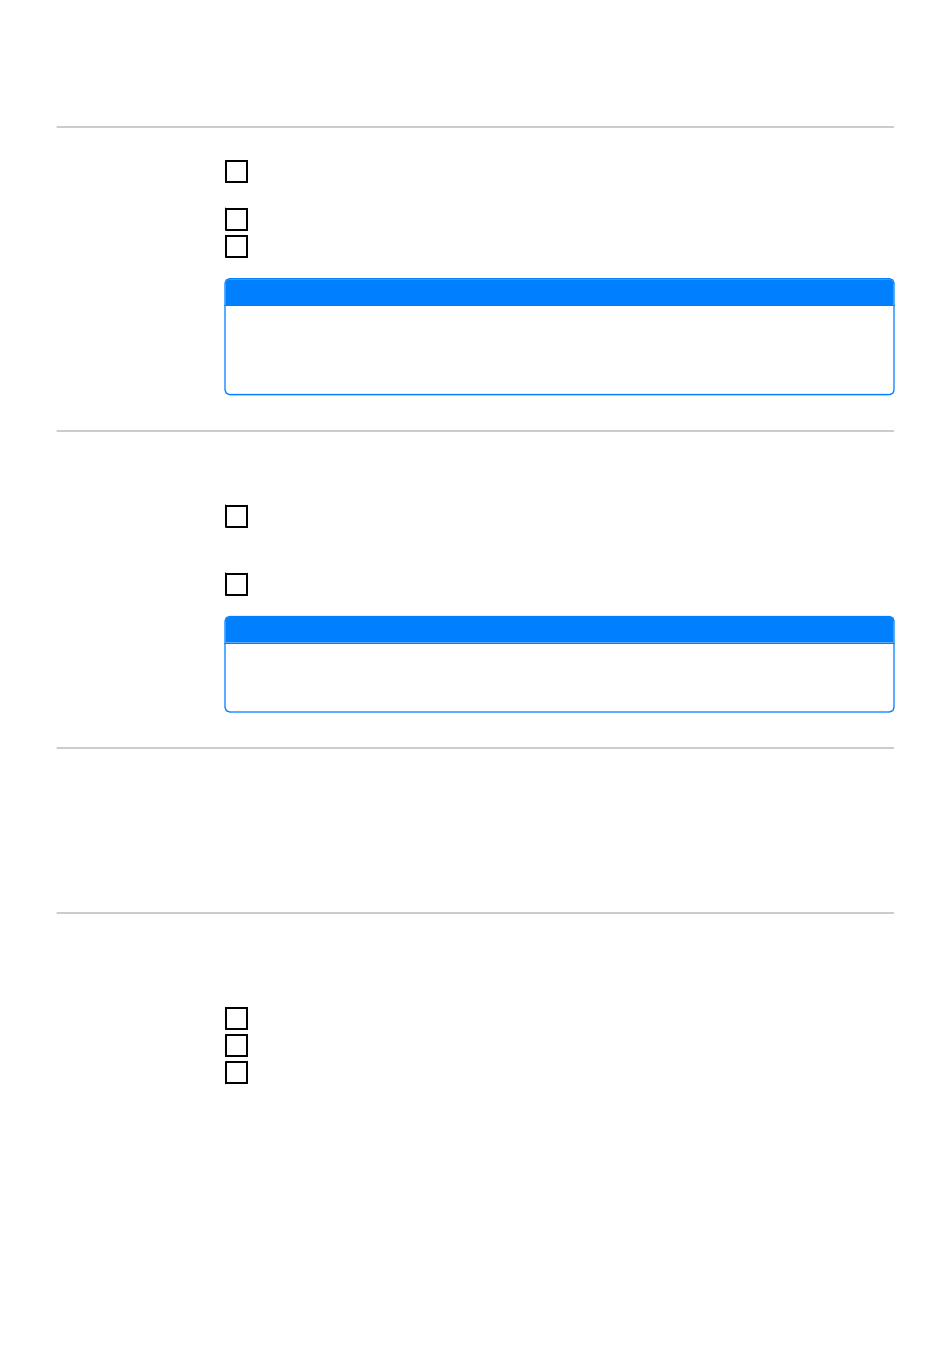The image size is (950, 1369).
Task: Tick the first checkbox in the top section
Action: pyautogui.click(x=236, y=172)
